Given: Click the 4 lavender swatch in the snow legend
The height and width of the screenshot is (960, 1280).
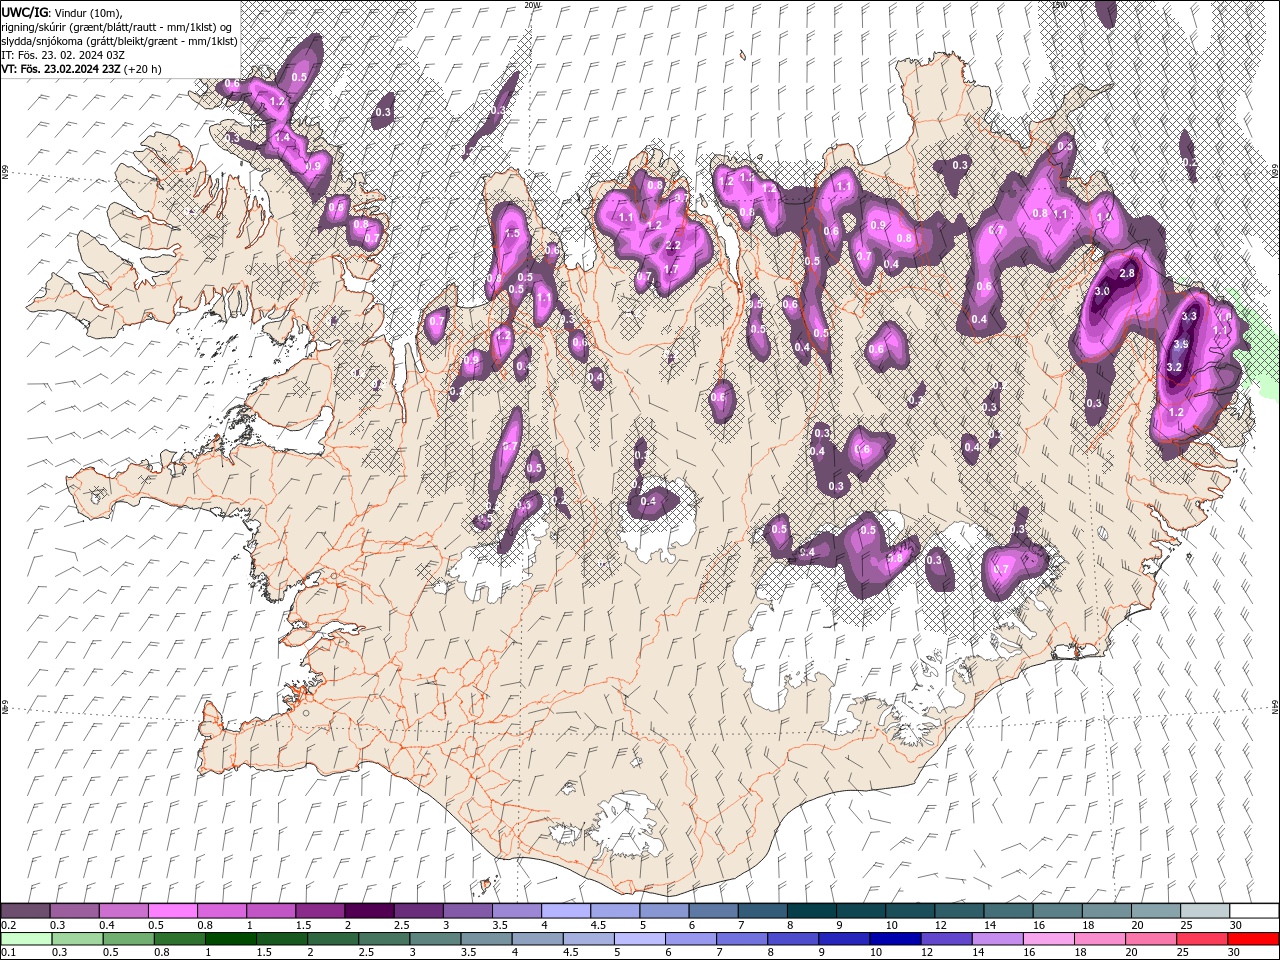Looking at the screenshot, I should pos(565,911).
